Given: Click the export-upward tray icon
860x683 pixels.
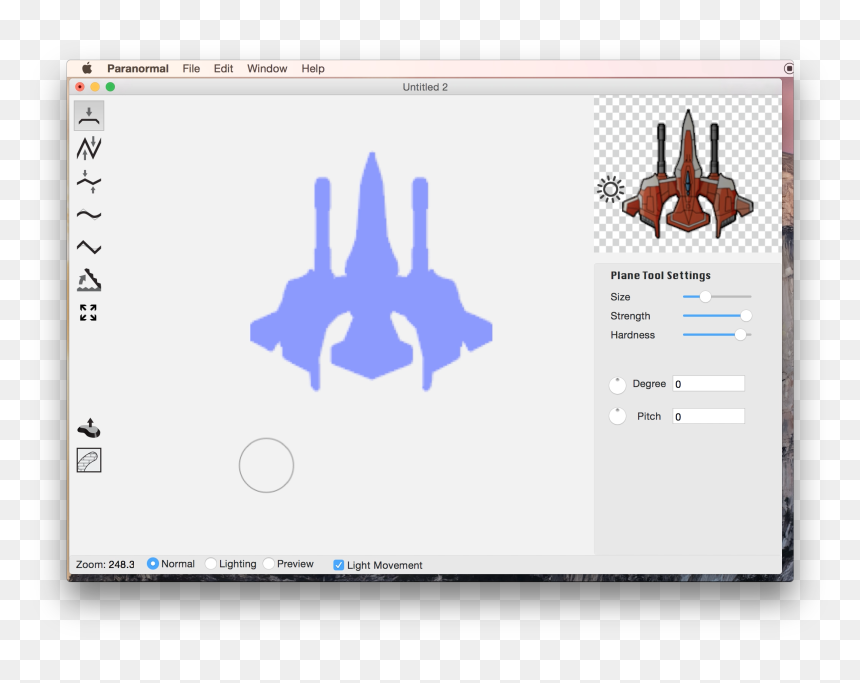Looking at the screenshot, I should point(89,428).
